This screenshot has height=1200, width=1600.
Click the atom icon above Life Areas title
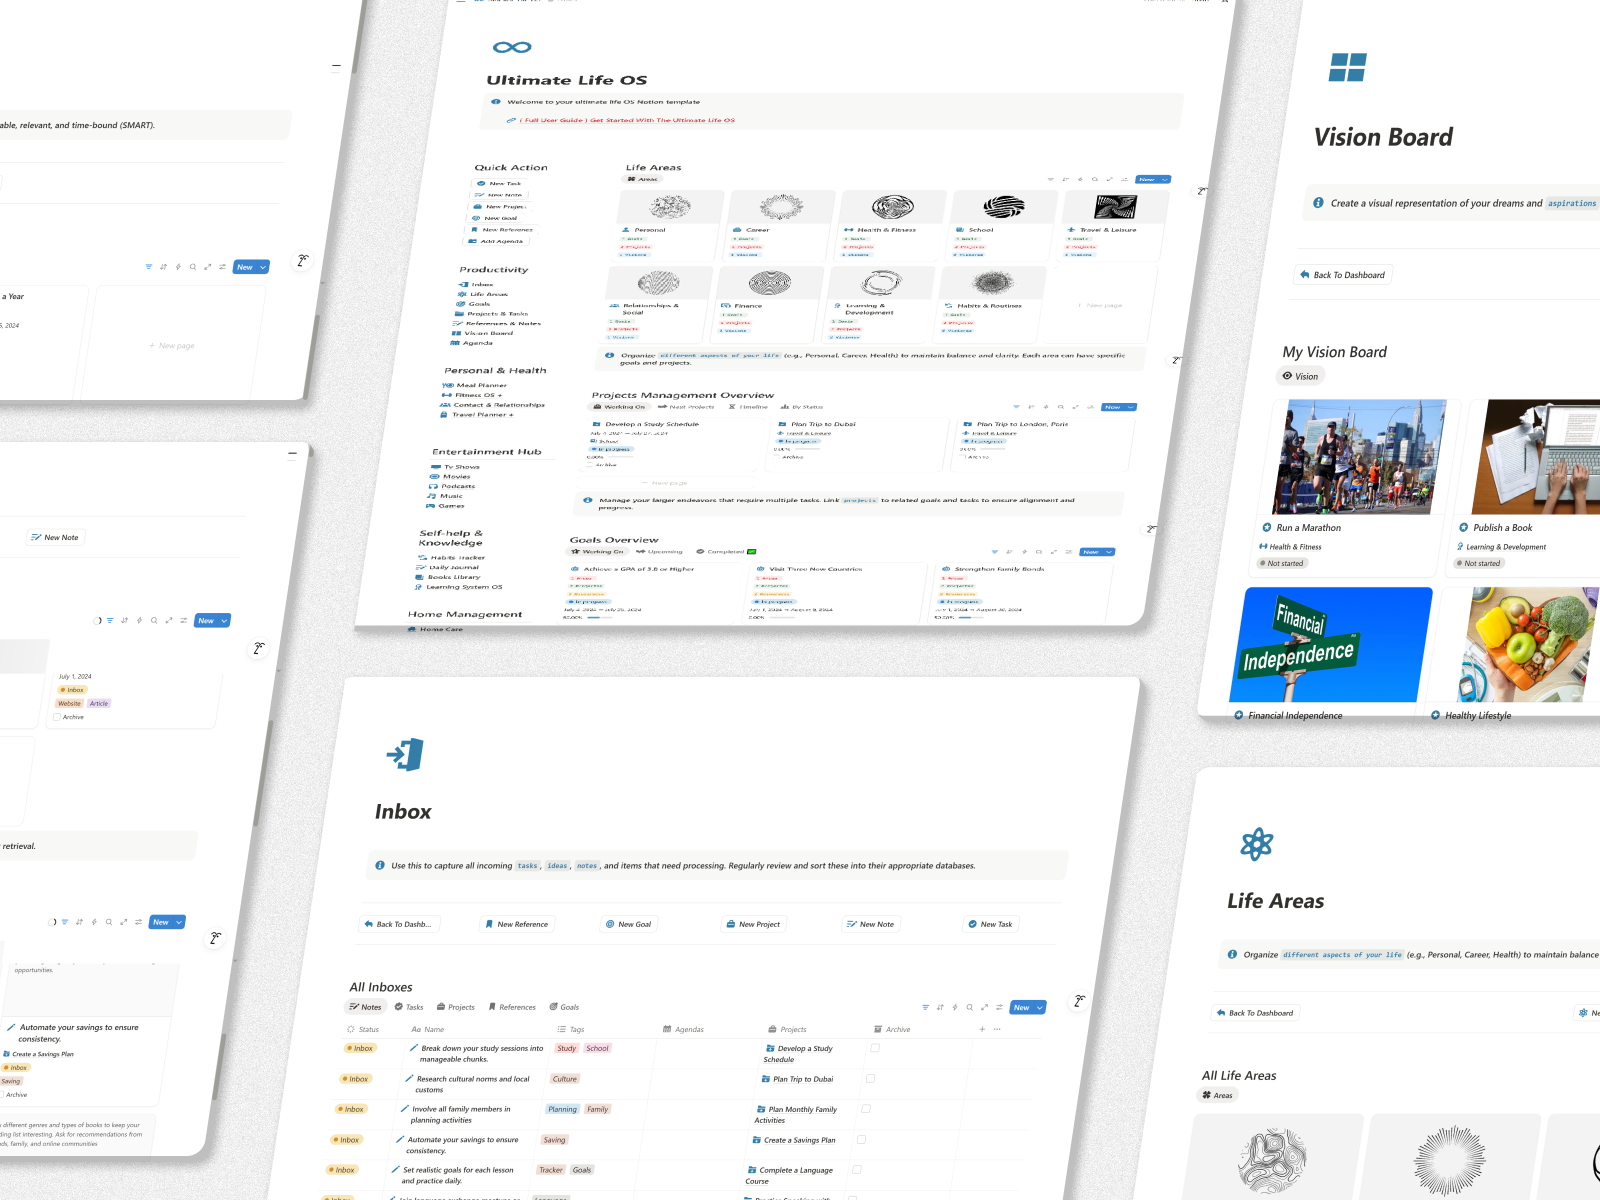(x=1256, y=845)
